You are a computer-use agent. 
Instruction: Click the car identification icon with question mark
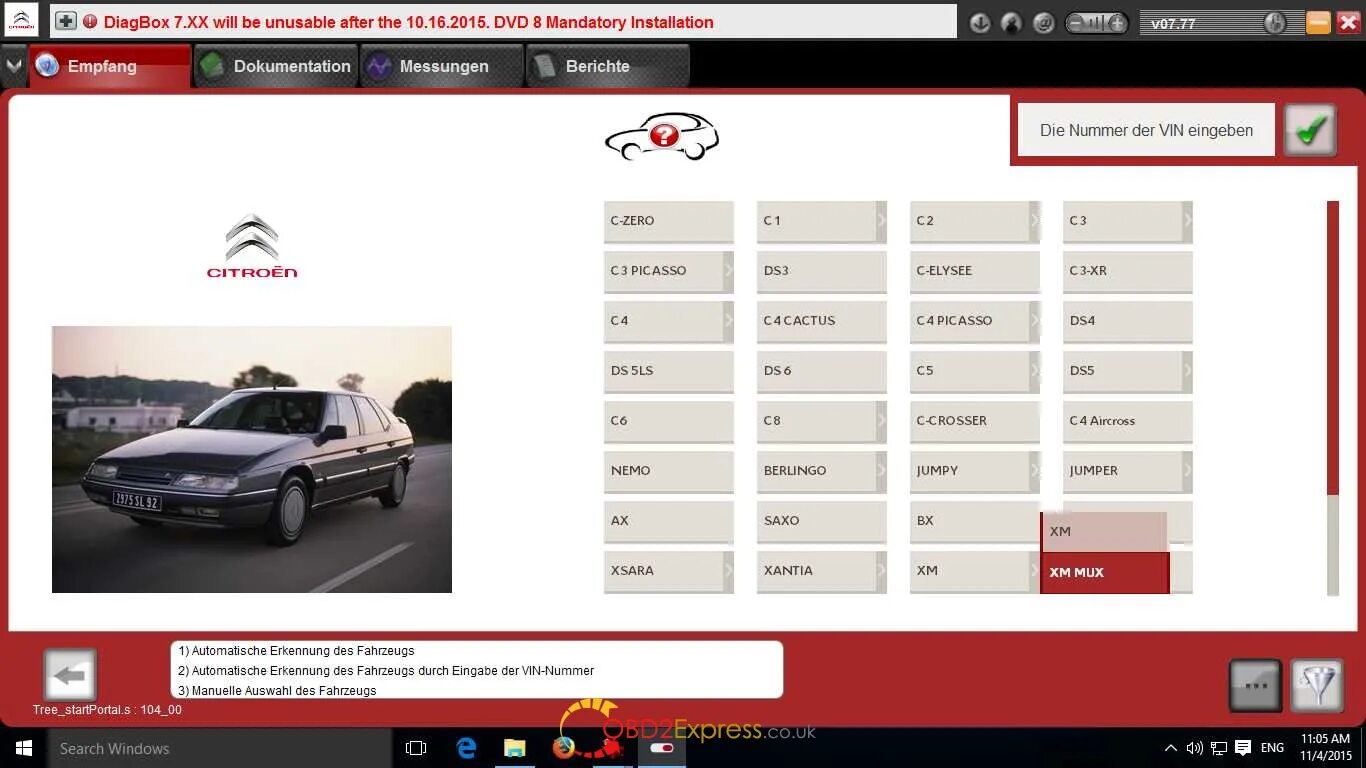pos(662,136)
